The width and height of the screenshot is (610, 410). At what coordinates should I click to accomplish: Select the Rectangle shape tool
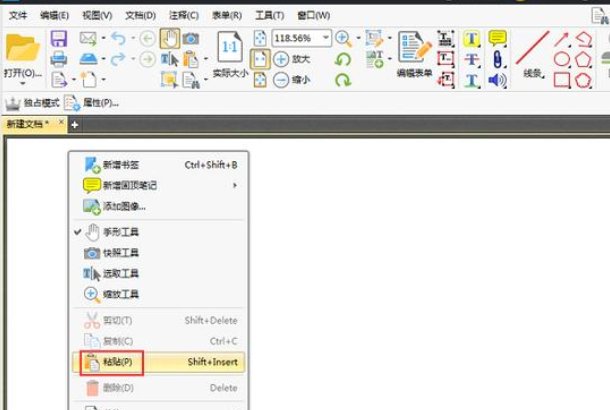562,80
